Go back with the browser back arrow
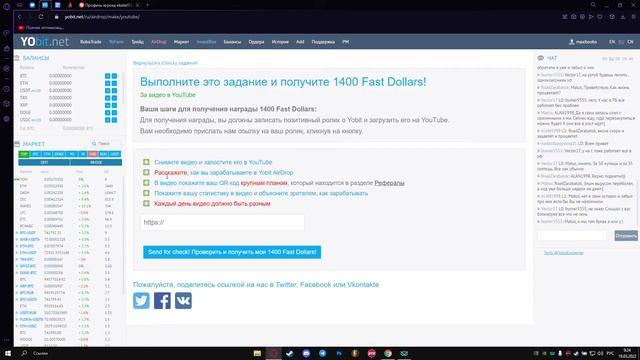This screenshot has width=640, height=360. tap(19, 17)
